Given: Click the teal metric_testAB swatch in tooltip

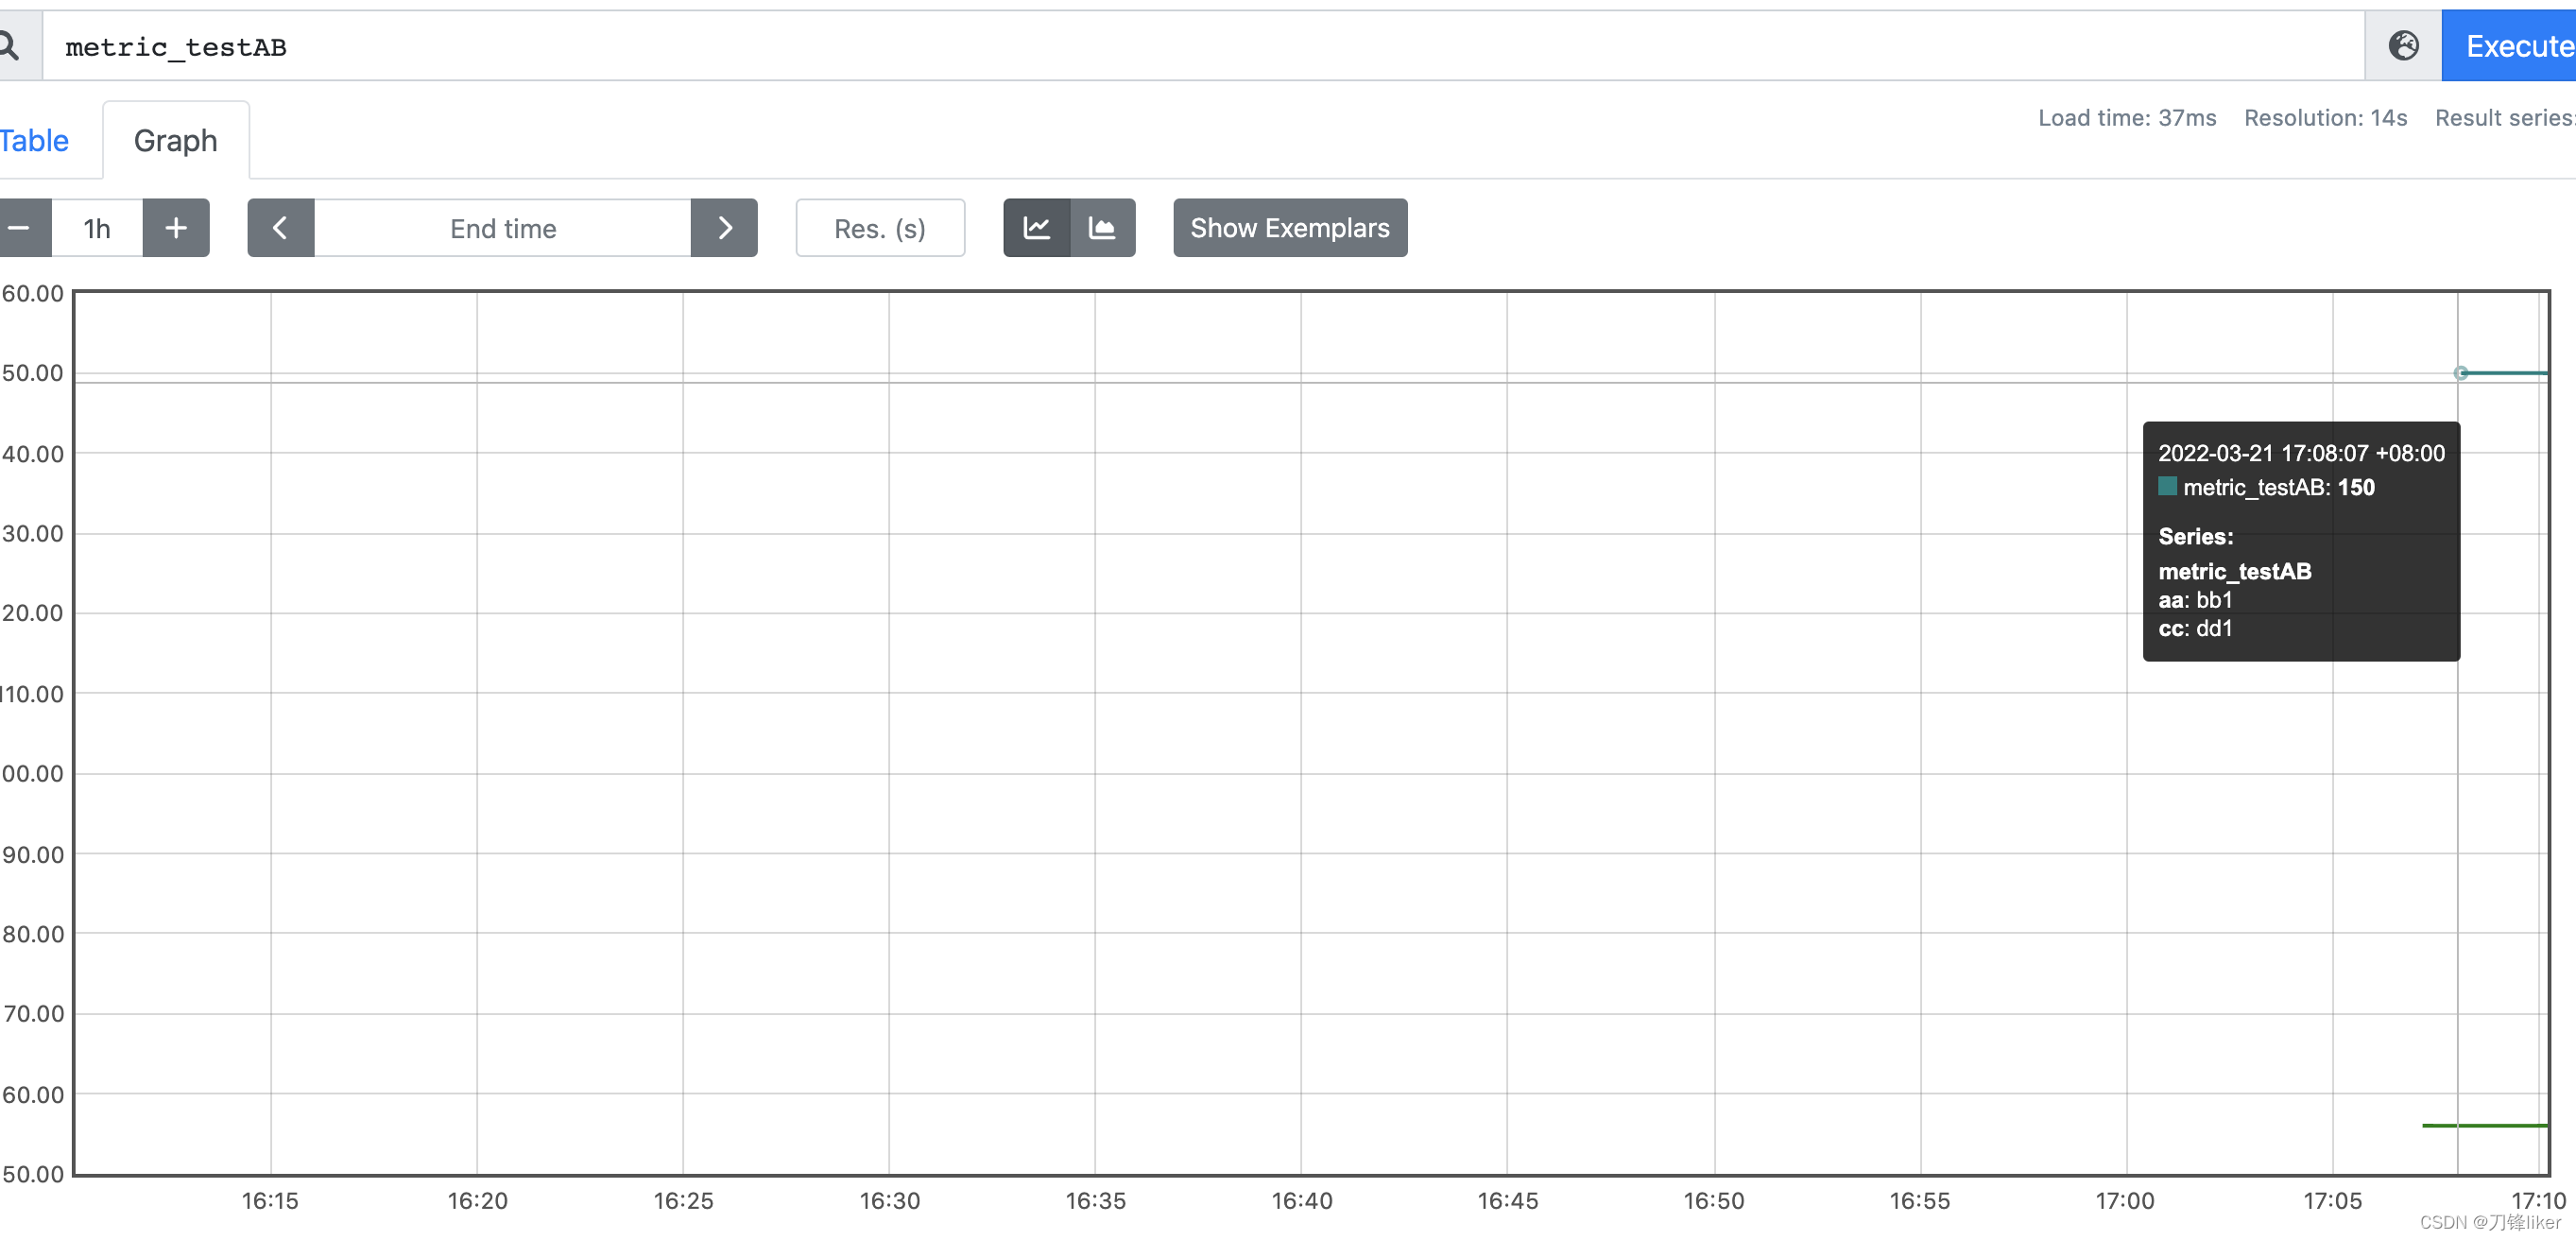Looking at the screenshot, I should [2167, 487].
